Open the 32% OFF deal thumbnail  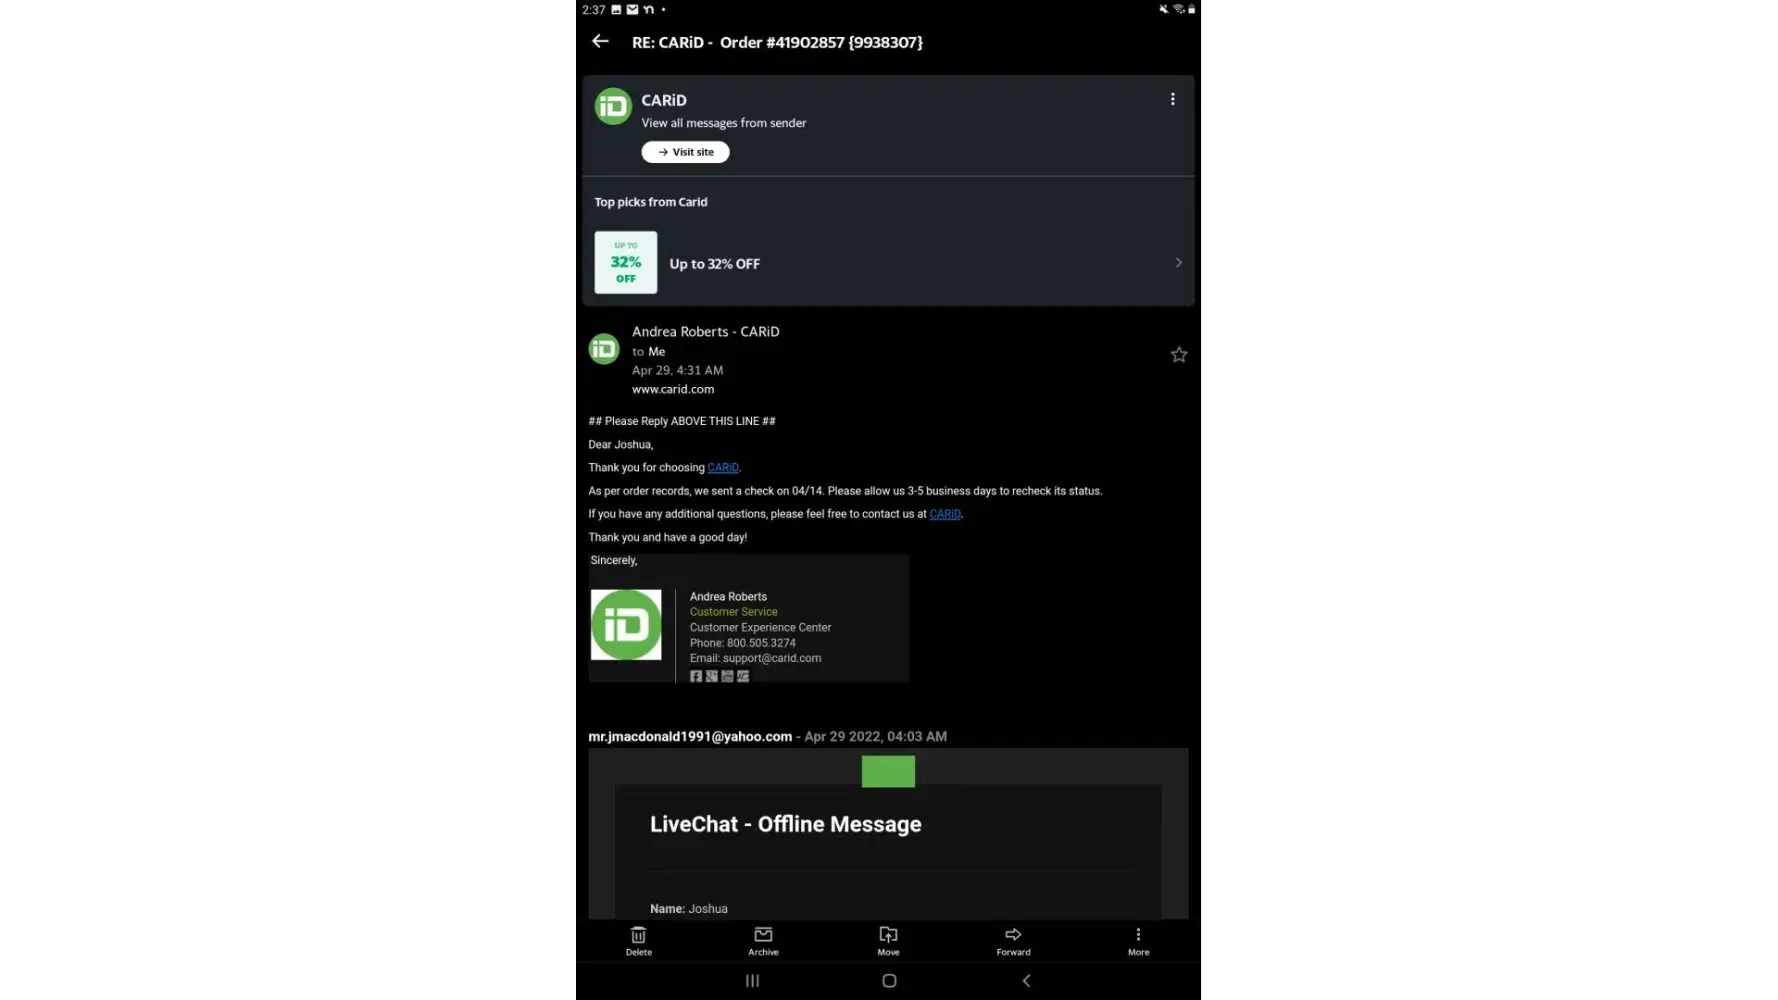626,263
